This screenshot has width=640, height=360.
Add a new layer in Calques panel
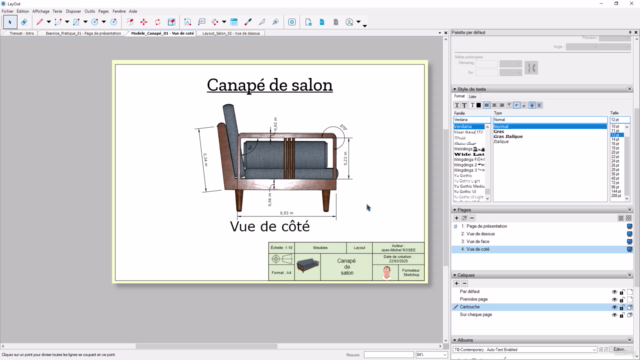click(x=456, y=283)
